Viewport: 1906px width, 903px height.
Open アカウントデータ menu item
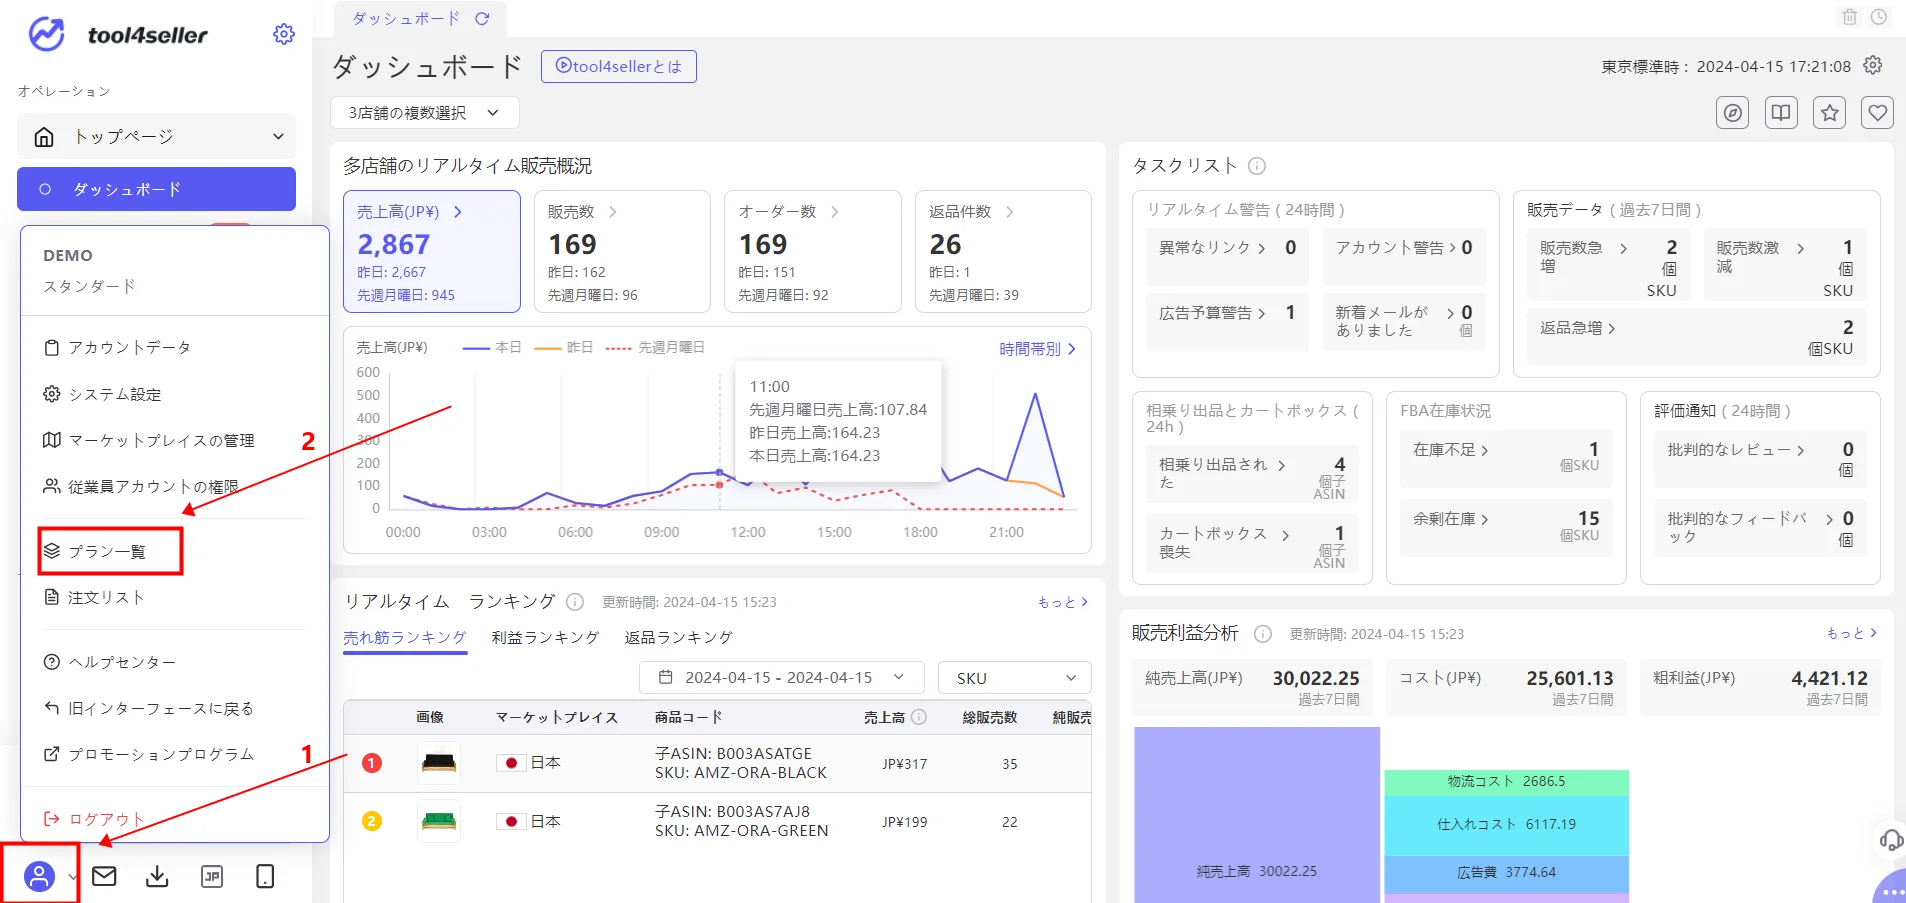117,347
